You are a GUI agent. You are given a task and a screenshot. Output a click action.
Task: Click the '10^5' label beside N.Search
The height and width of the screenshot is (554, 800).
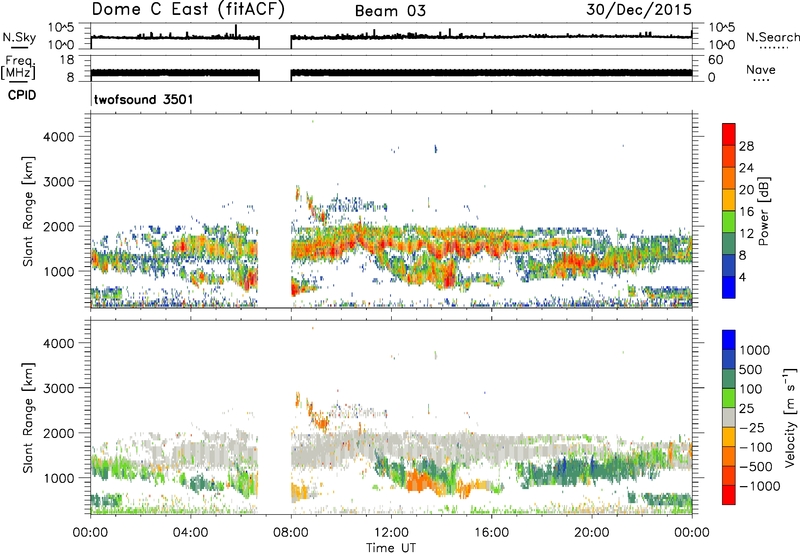click(x=721, y=28)
